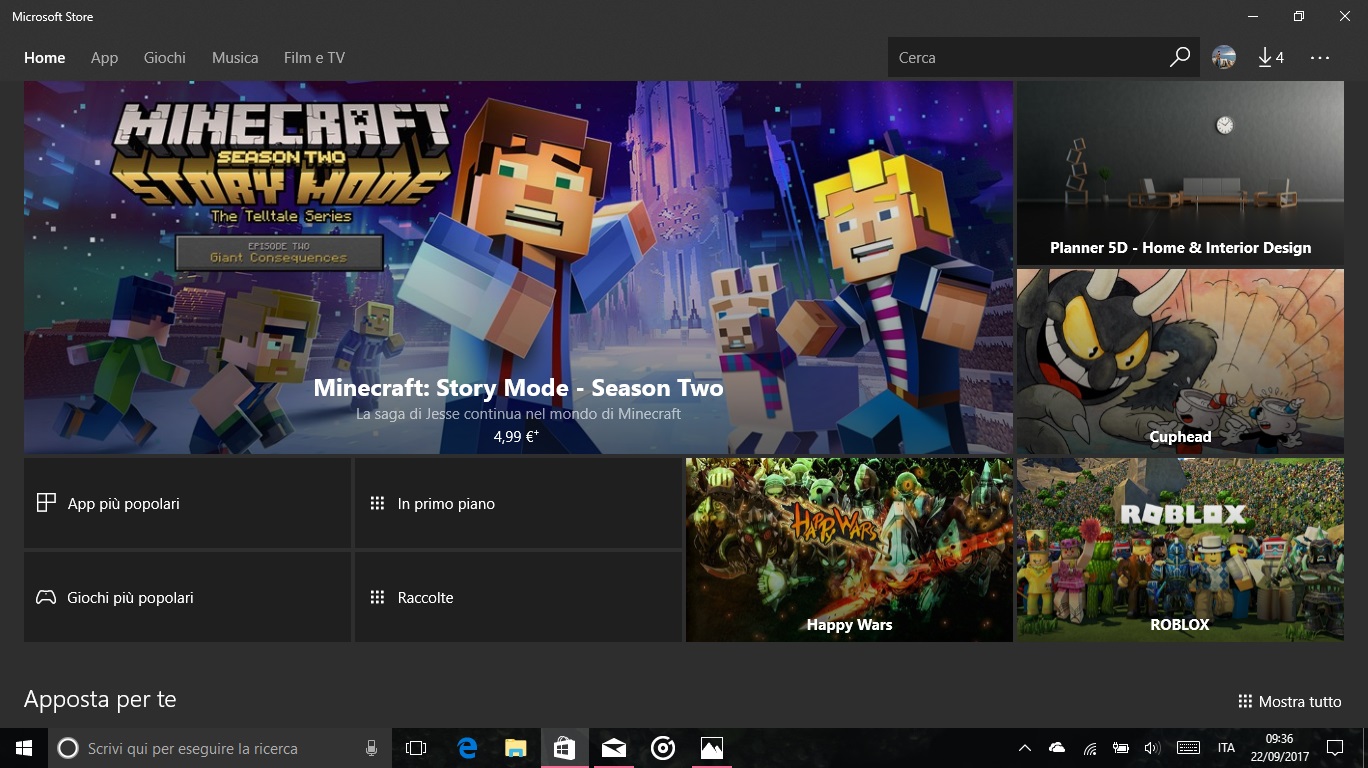Switch to the Musica tab
The width and height of the screenshot is (1368, 768).
pos(235,58)
